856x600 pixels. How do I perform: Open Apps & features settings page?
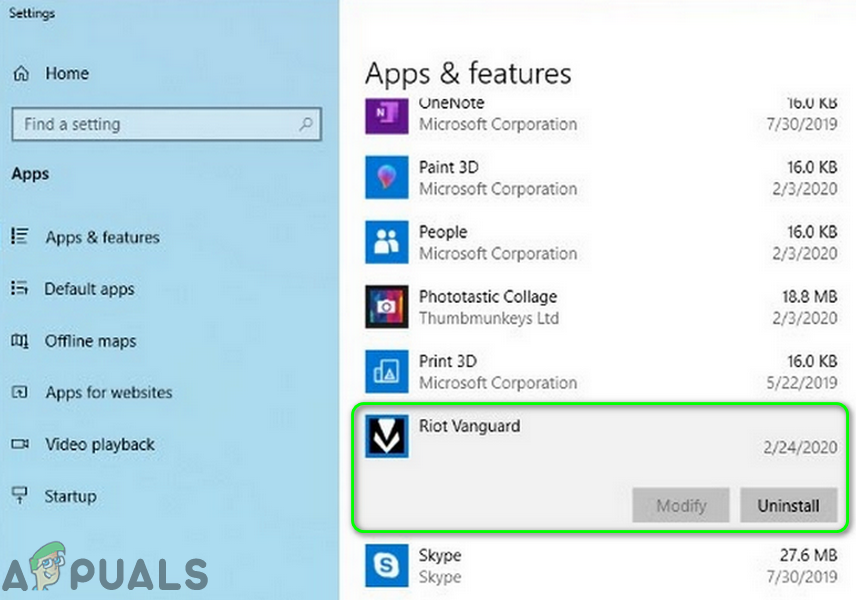point(102,238)
